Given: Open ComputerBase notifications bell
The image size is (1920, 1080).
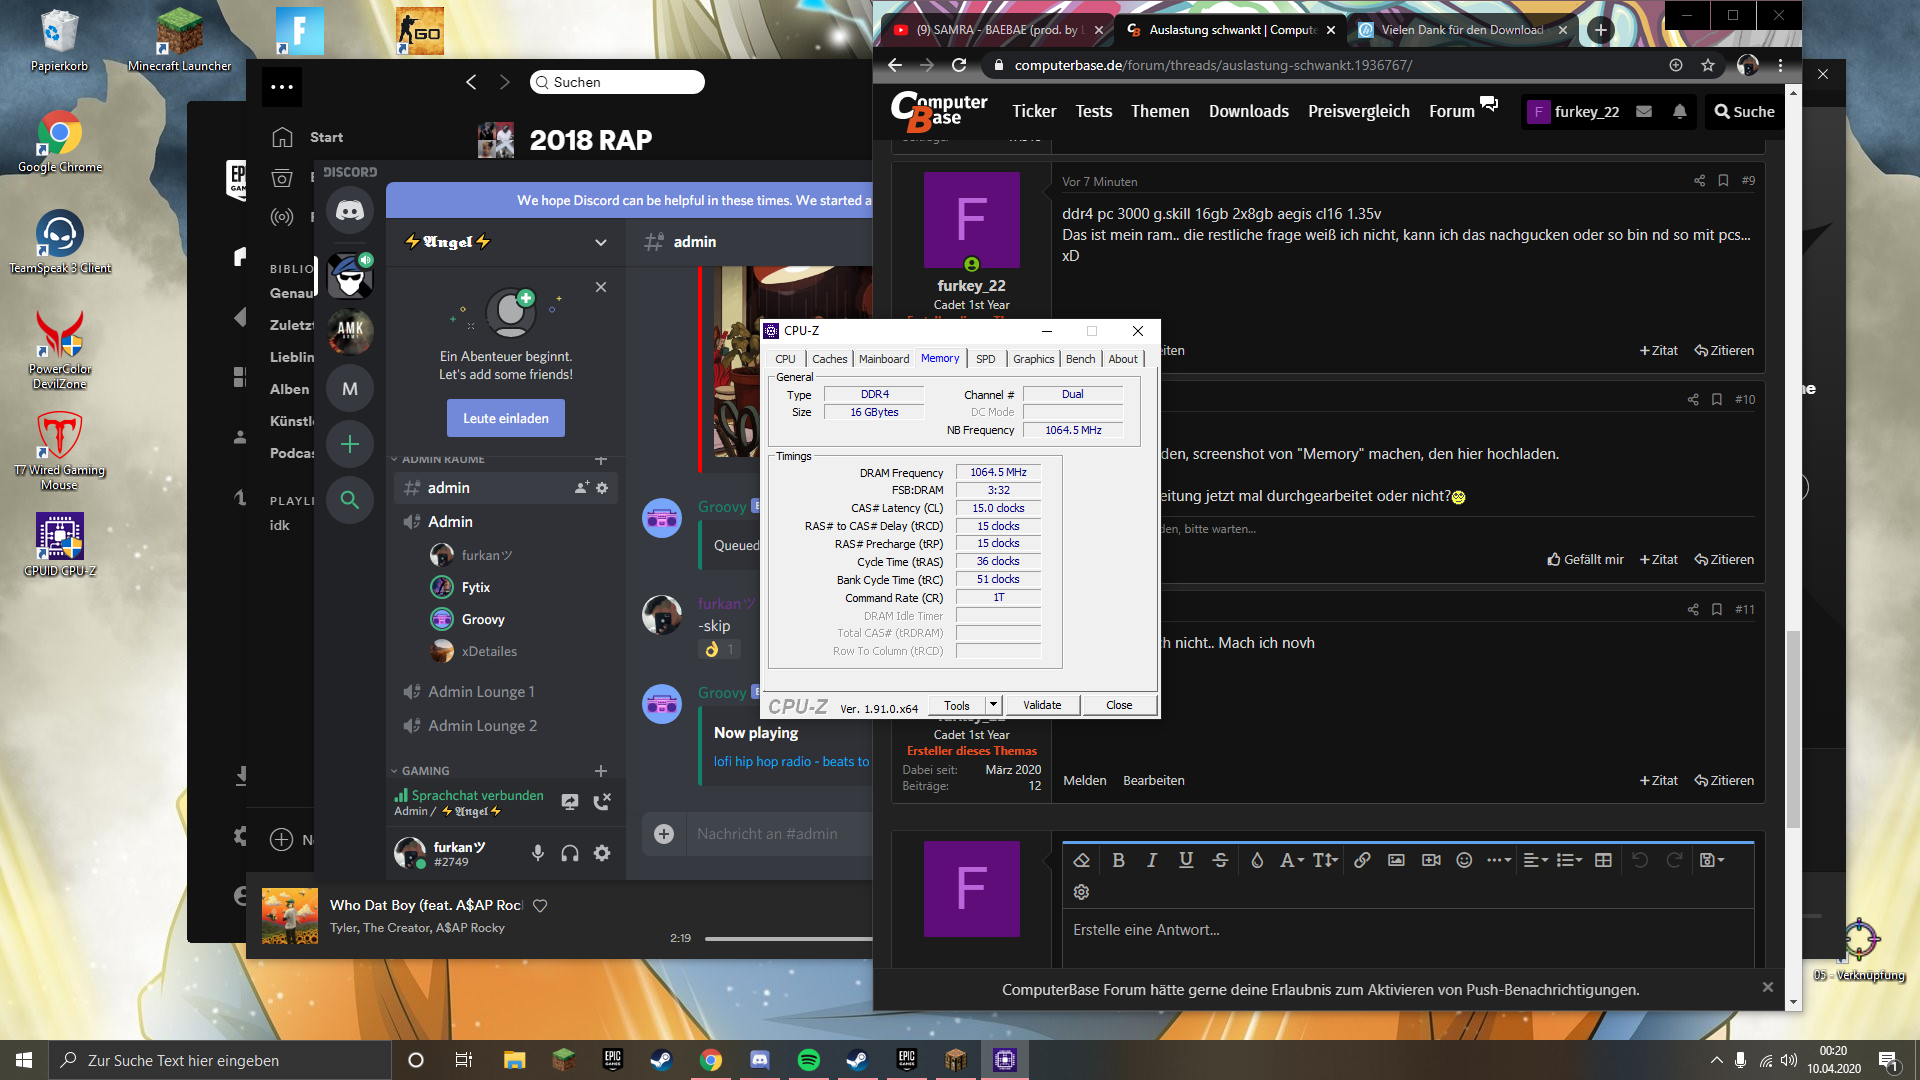Looking at the screenshot, I should [1680, 112].
